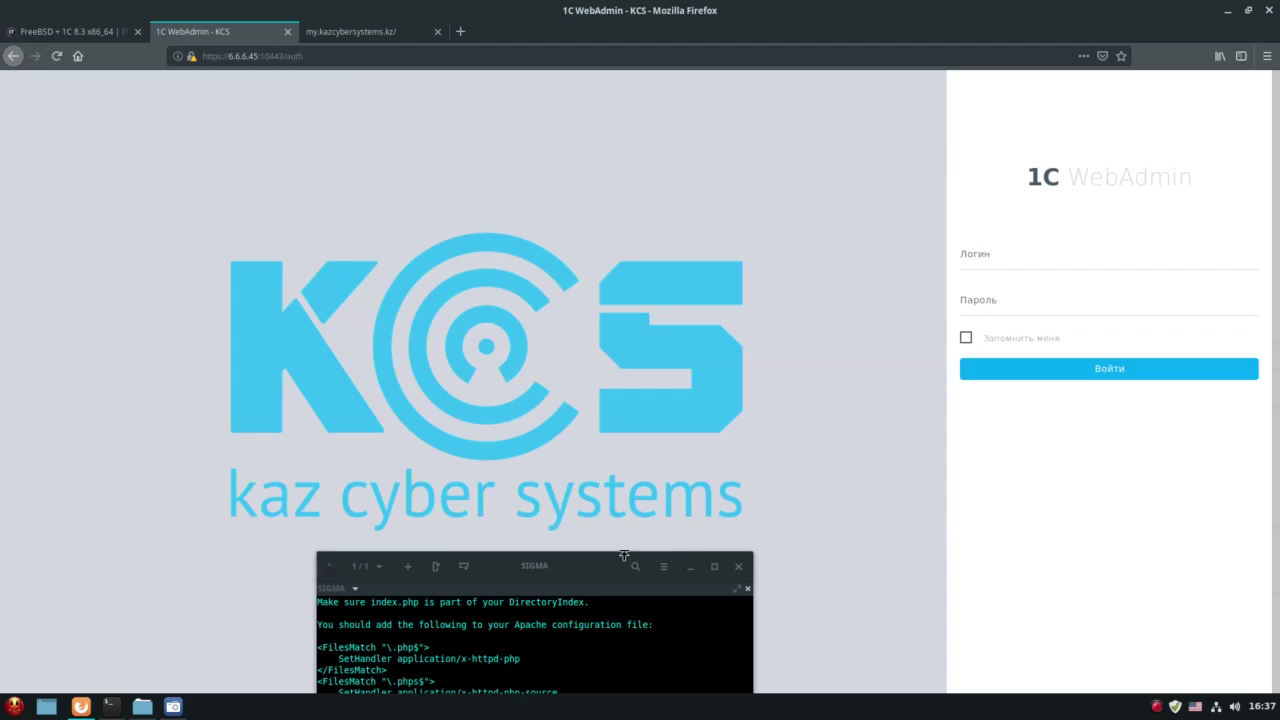Open search in SIGMA terminal
Image resolution: width=1280 pixels, height=720 pixels.
pyautogui.click(x=635, y=566)
